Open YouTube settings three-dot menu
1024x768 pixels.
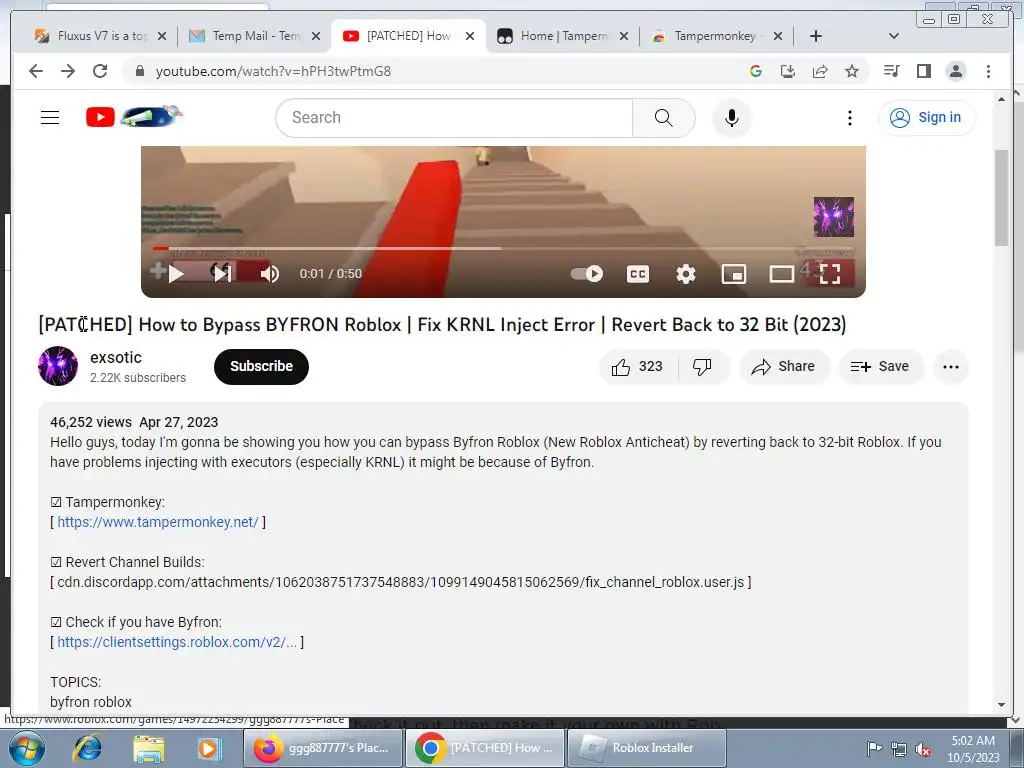click(x=850, y=118)
